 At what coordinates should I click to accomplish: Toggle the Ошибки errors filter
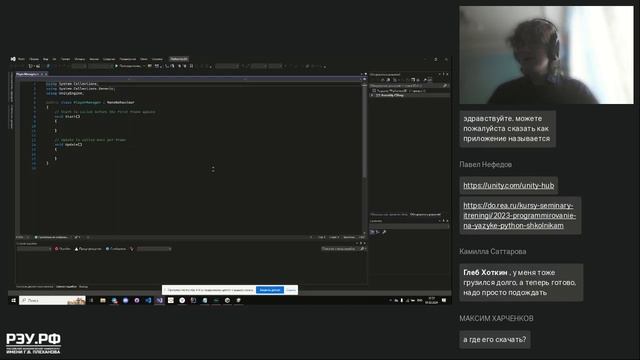[62, 249]
